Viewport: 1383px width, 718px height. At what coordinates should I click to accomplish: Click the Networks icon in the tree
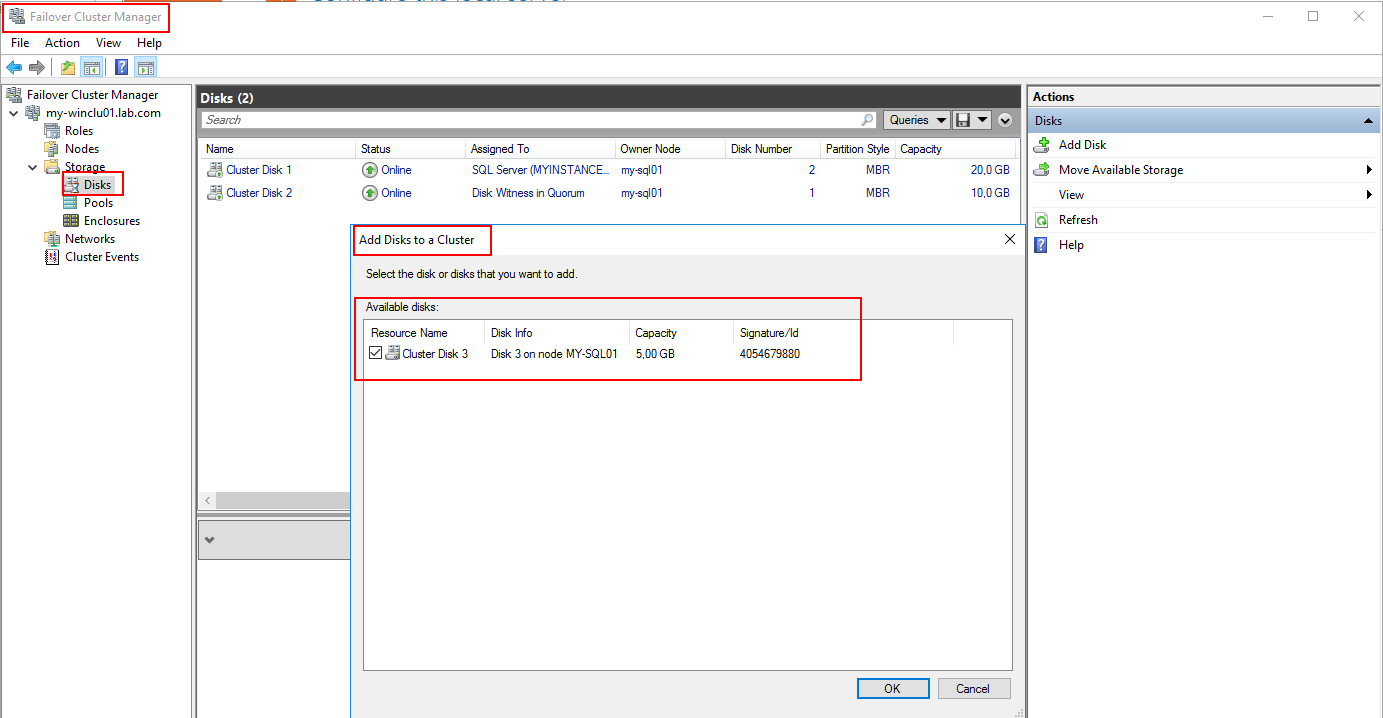[52, 239]
